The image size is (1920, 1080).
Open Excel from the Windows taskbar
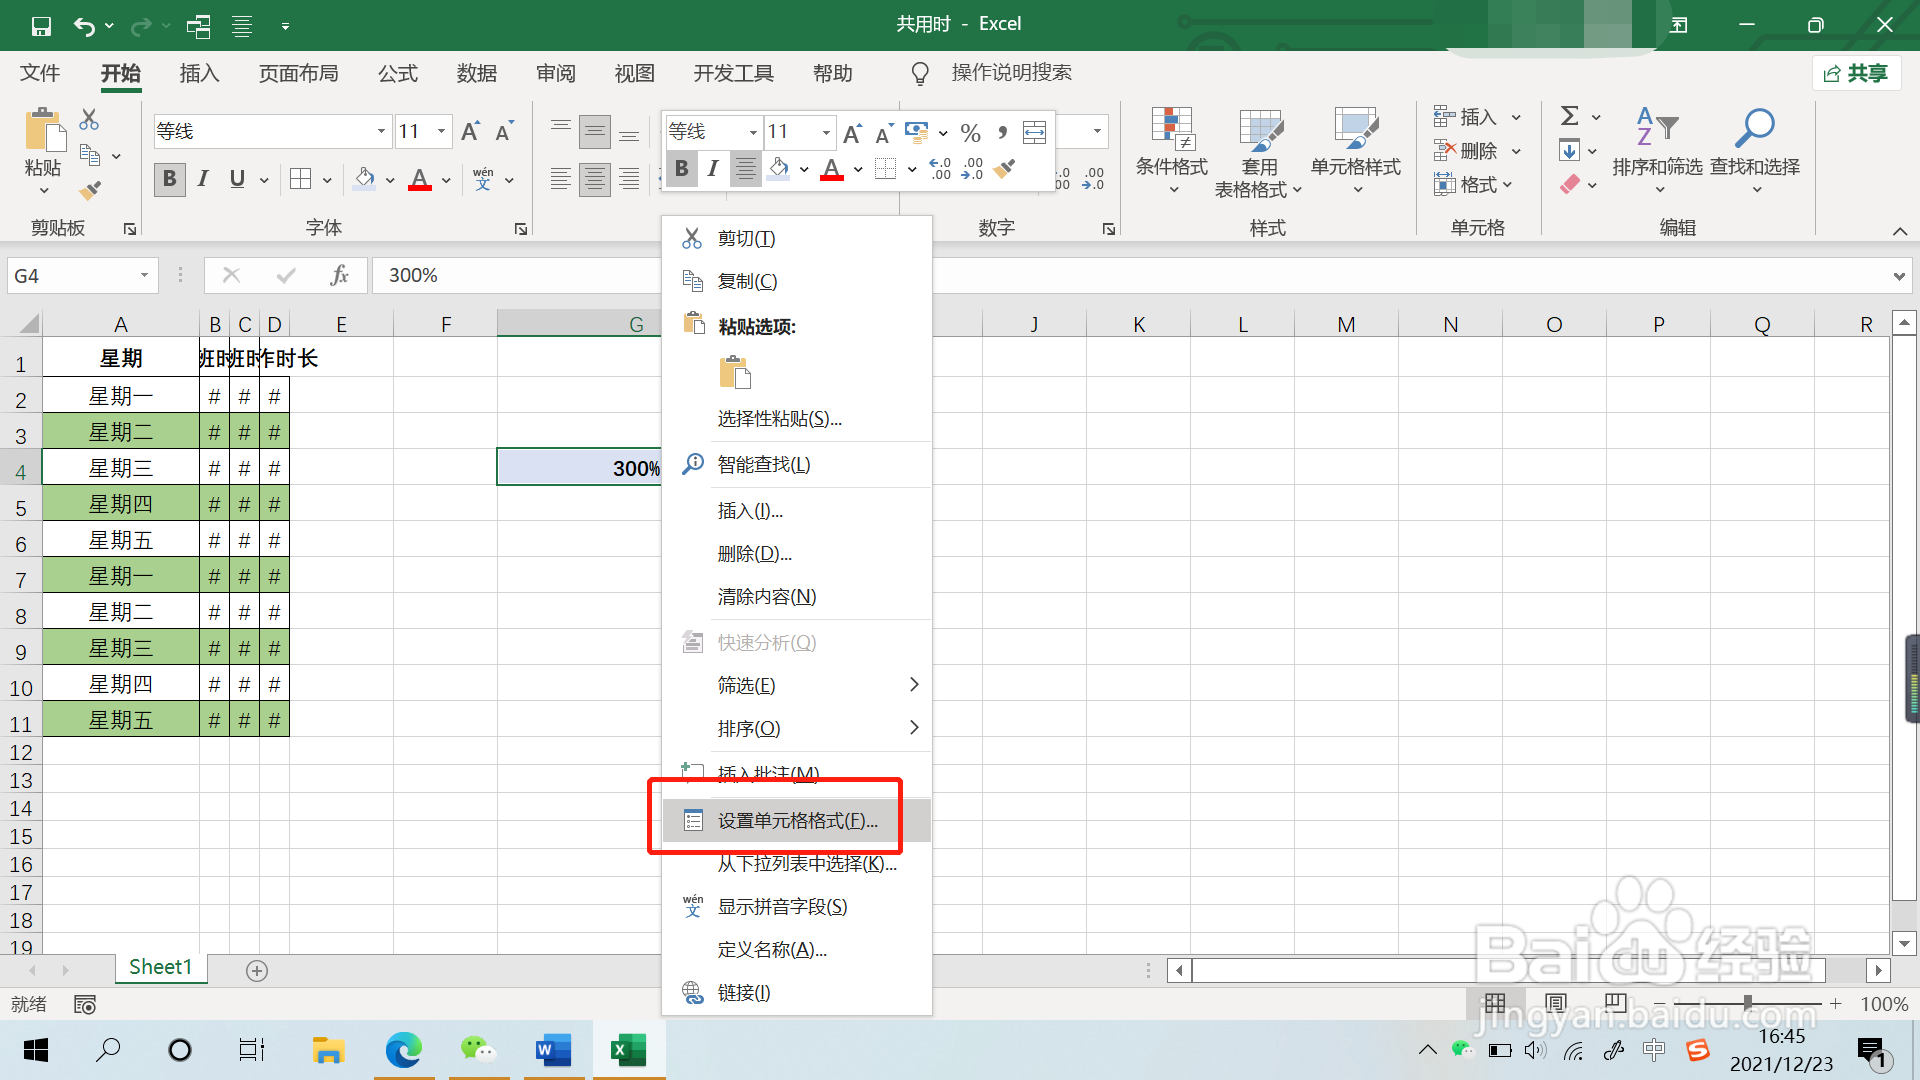628,1050
